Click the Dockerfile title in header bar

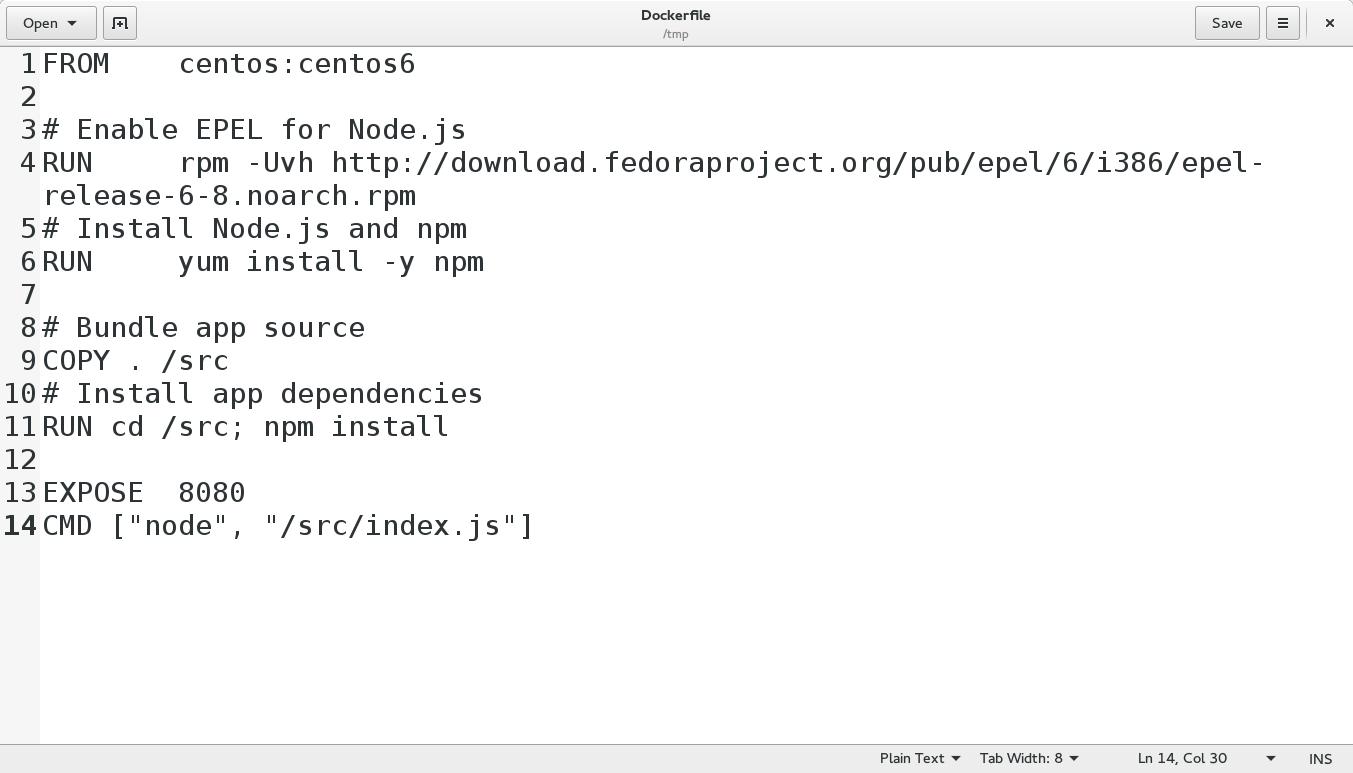tap(676, 15)
